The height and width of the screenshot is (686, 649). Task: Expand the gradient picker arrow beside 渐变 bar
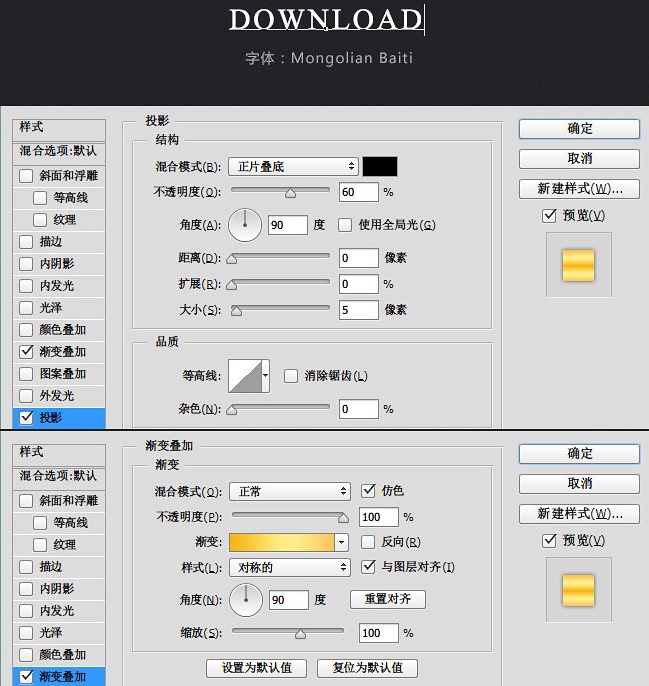341,543
